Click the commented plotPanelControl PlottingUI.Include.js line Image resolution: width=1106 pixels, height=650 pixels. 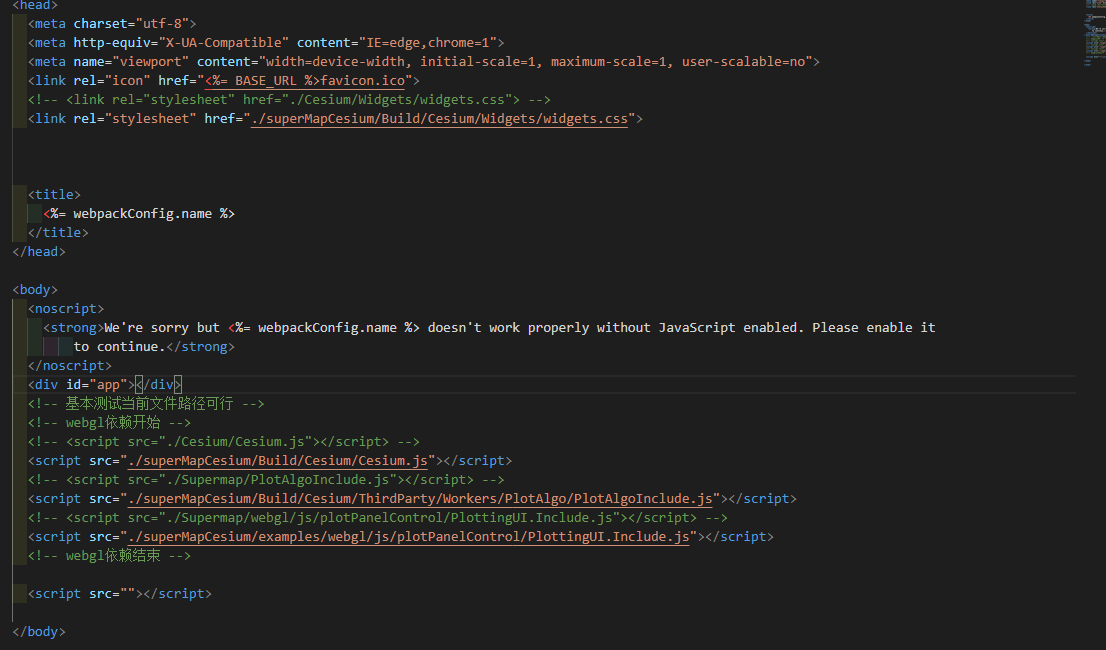tap(378, 518)
